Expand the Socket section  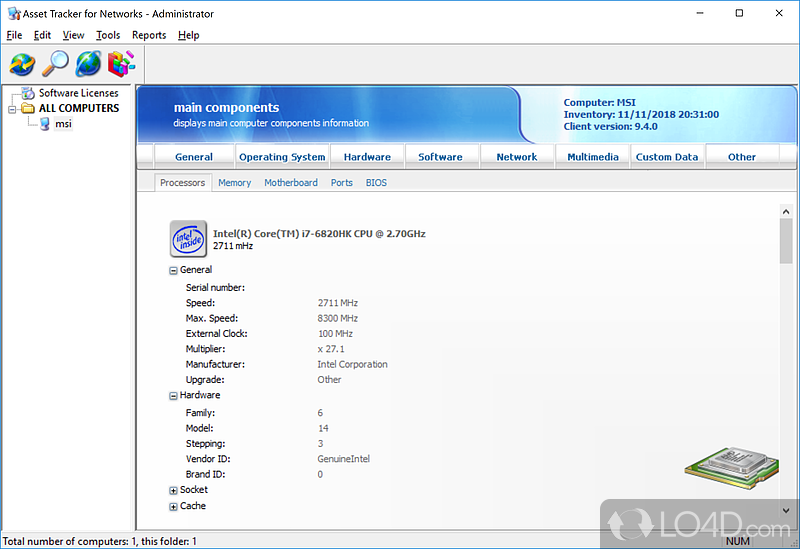(173, 491)
